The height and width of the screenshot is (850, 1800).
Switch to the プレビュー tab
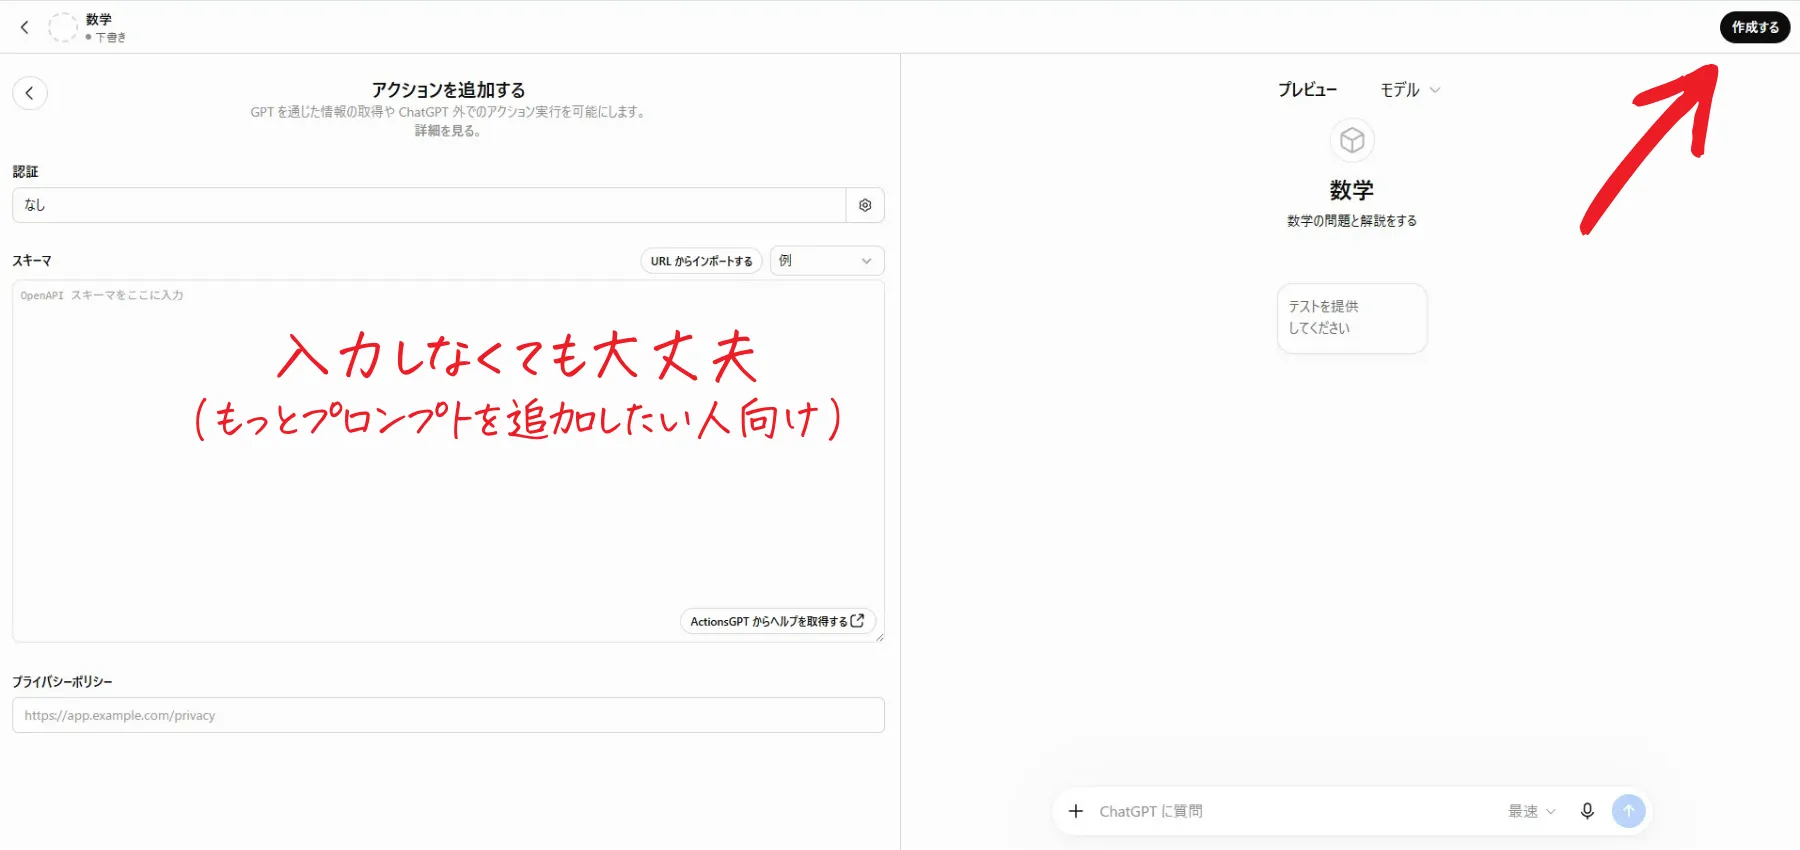click(x=1307, y=90)
